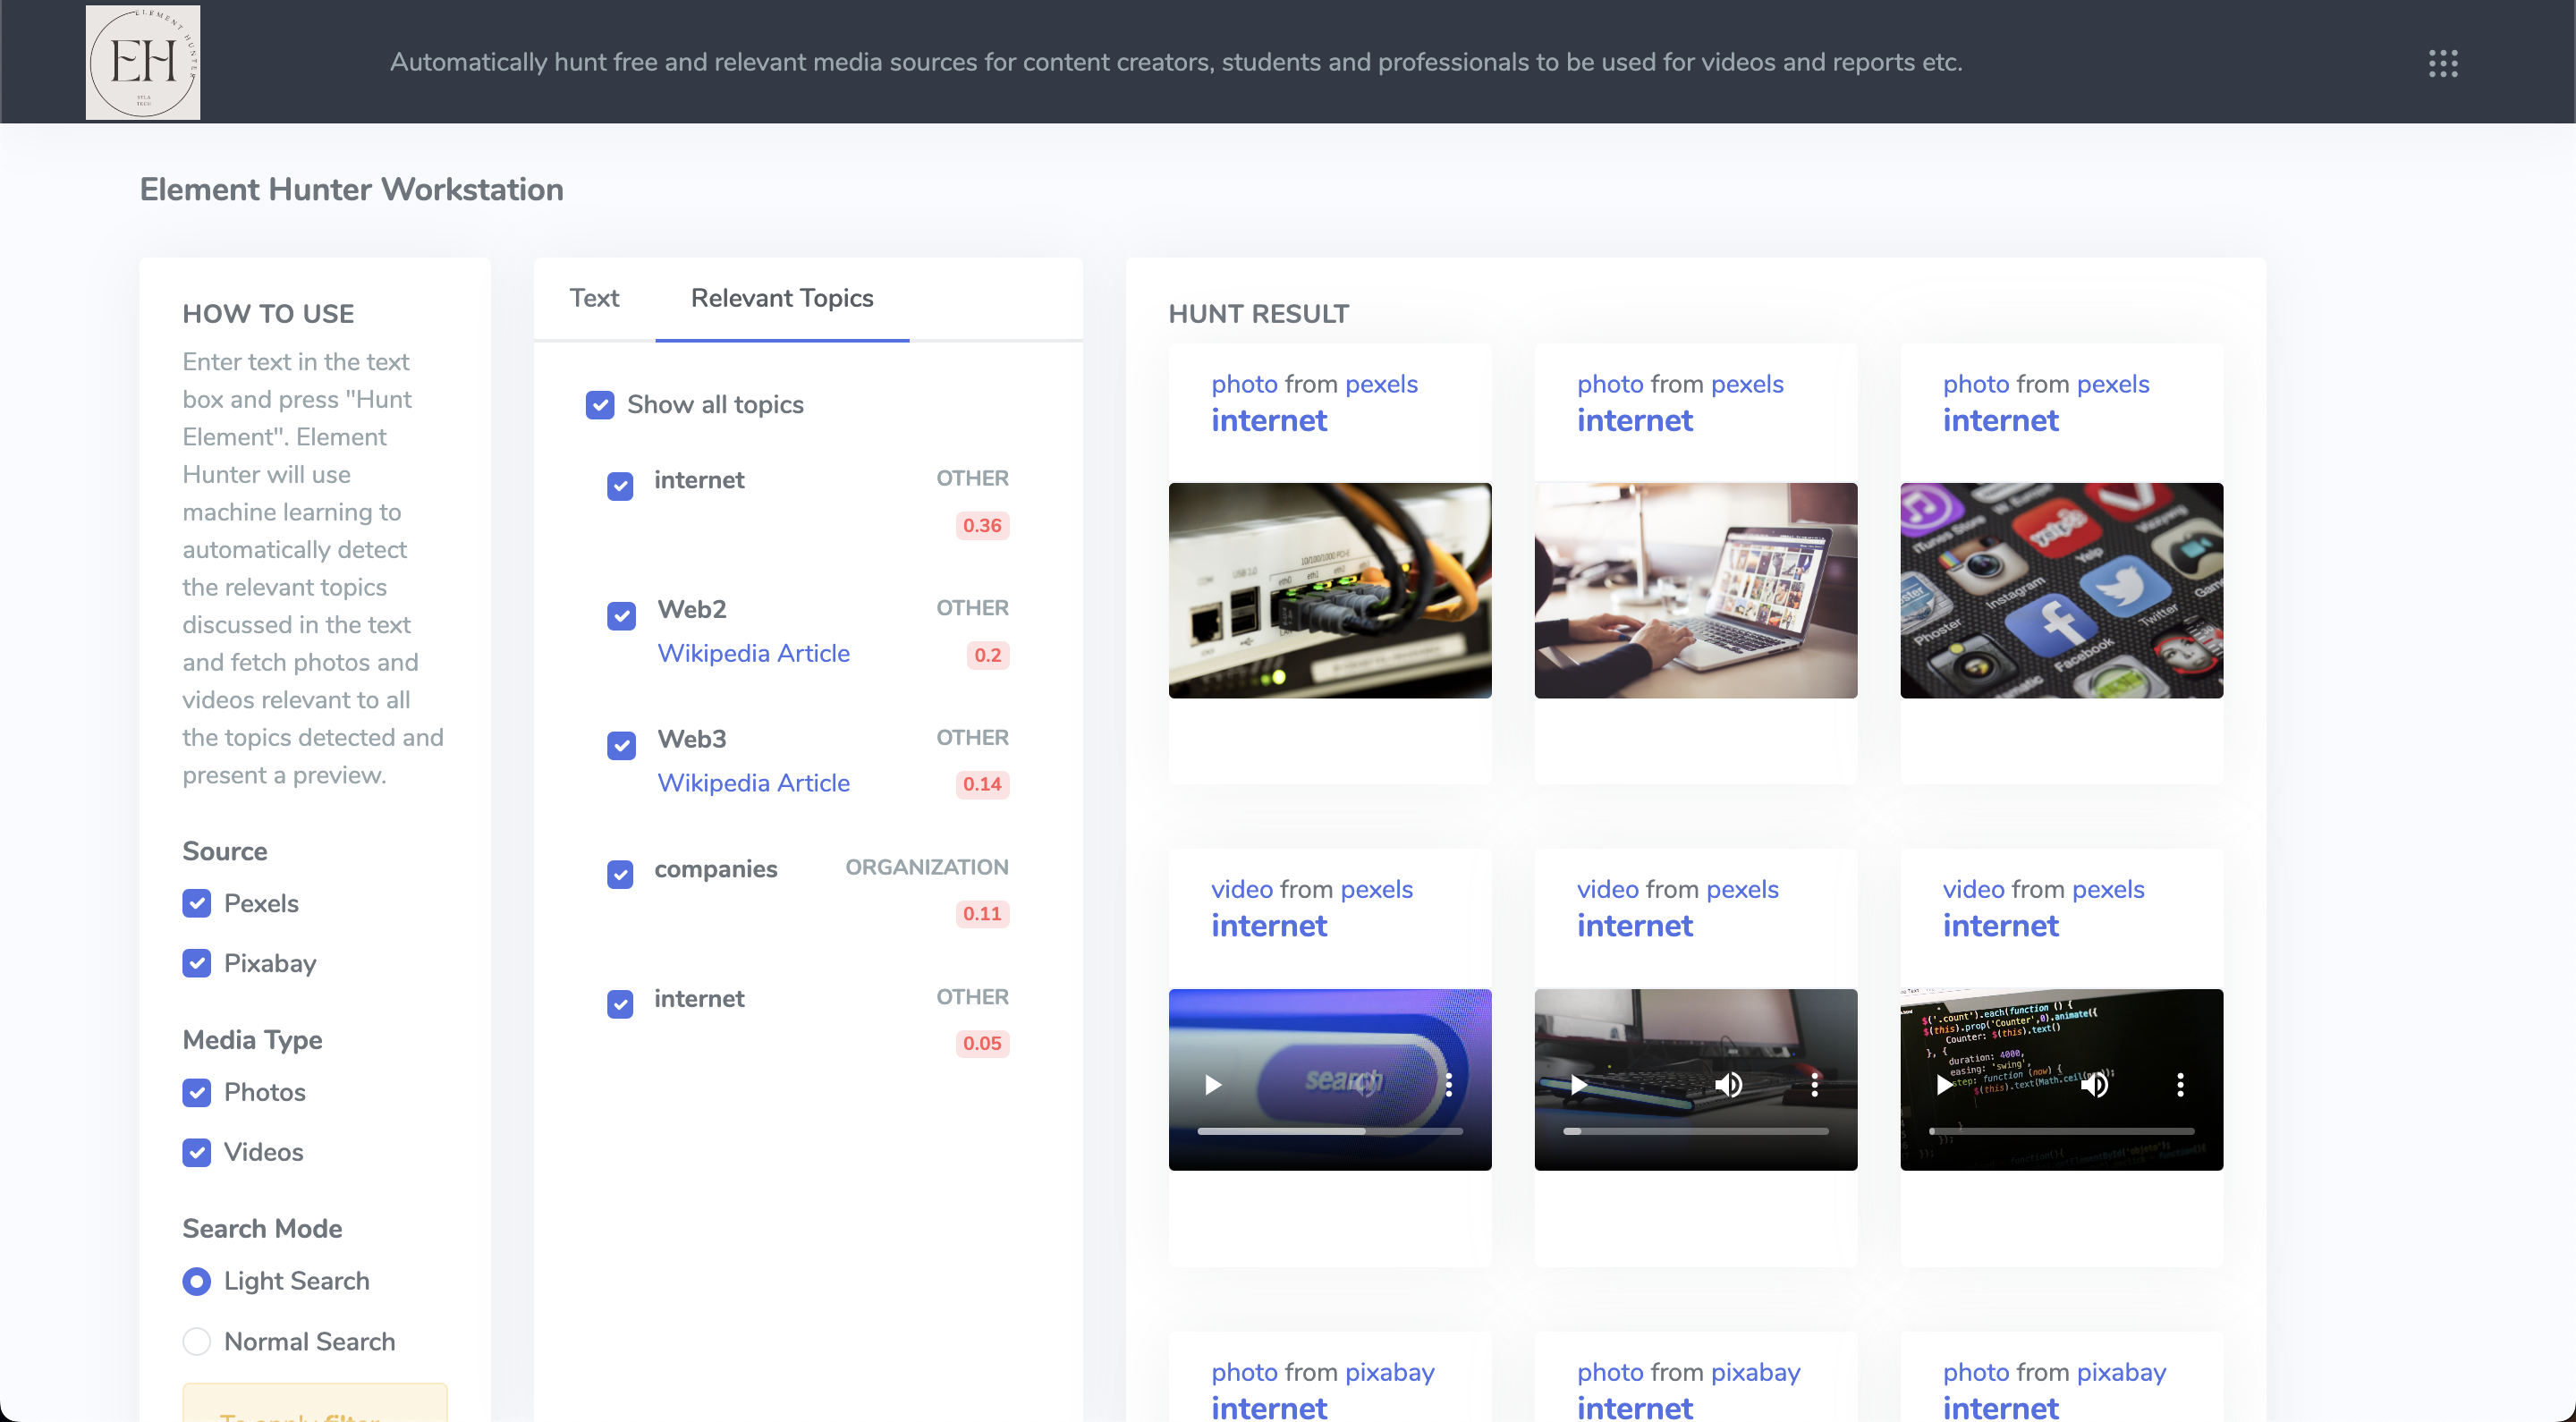Open the apps grid menu icon
Screen dimensions: 2576x1422
(2443, 63)
